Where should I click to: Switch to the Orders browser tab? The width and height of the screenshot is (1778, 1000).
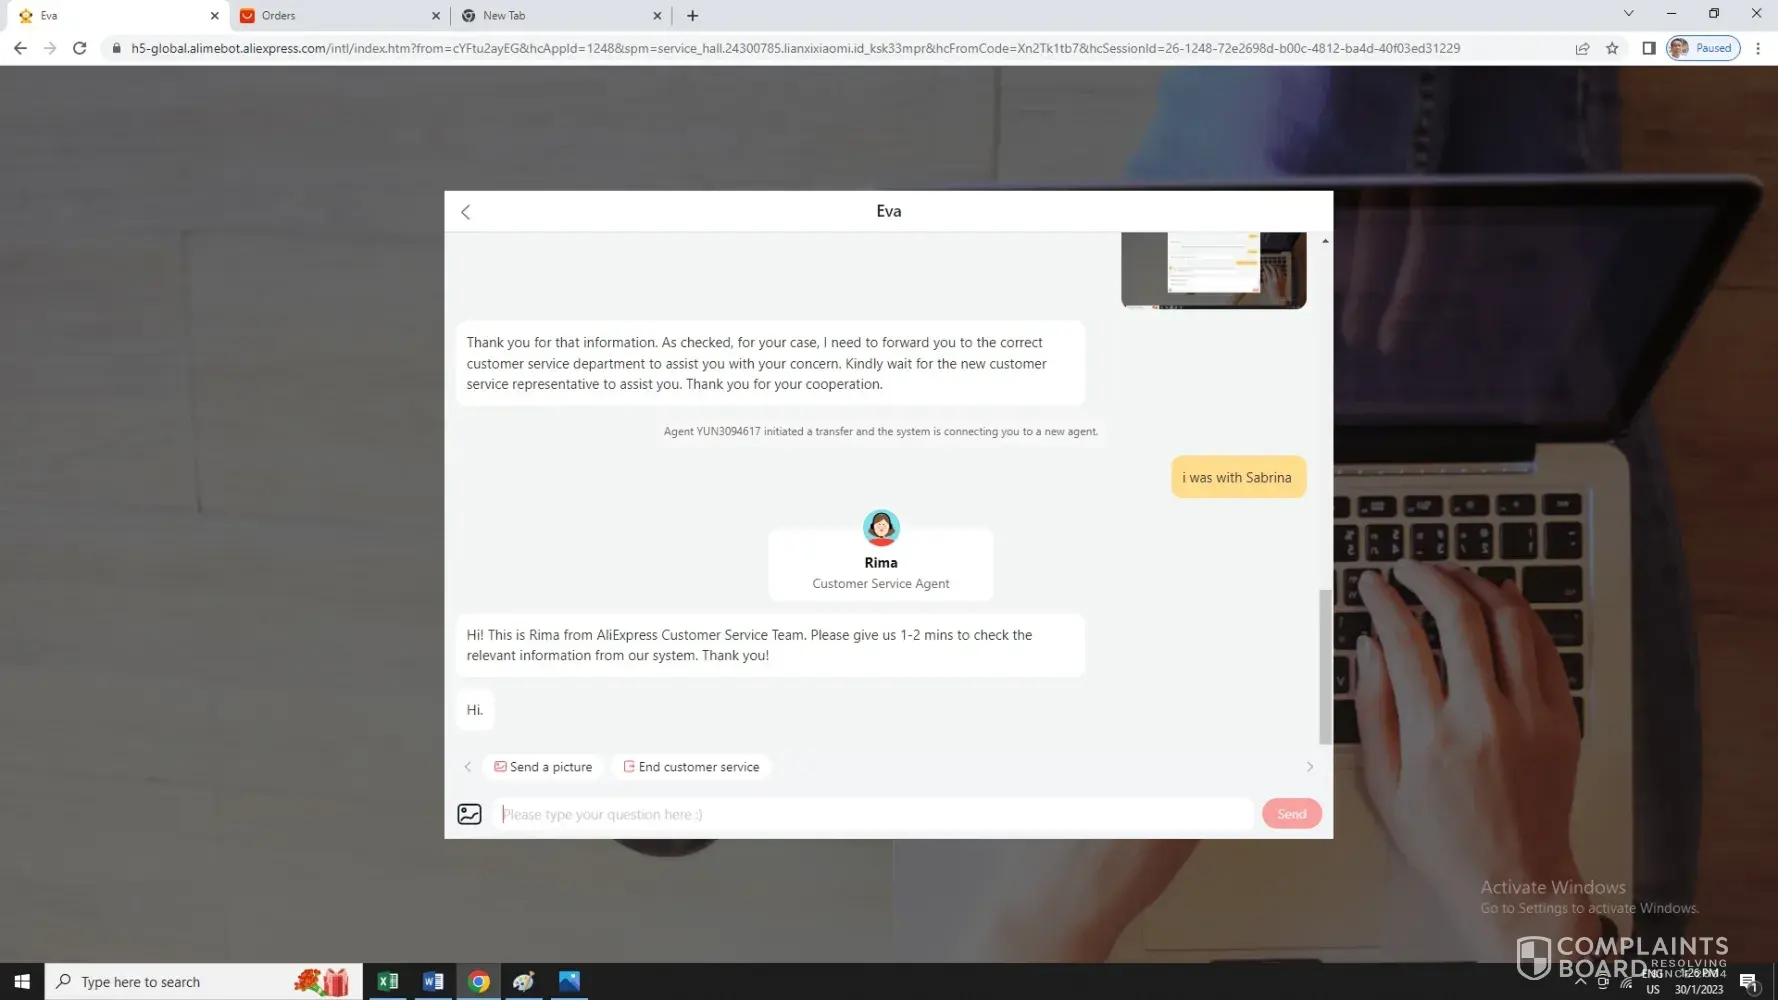click(339, 16)
